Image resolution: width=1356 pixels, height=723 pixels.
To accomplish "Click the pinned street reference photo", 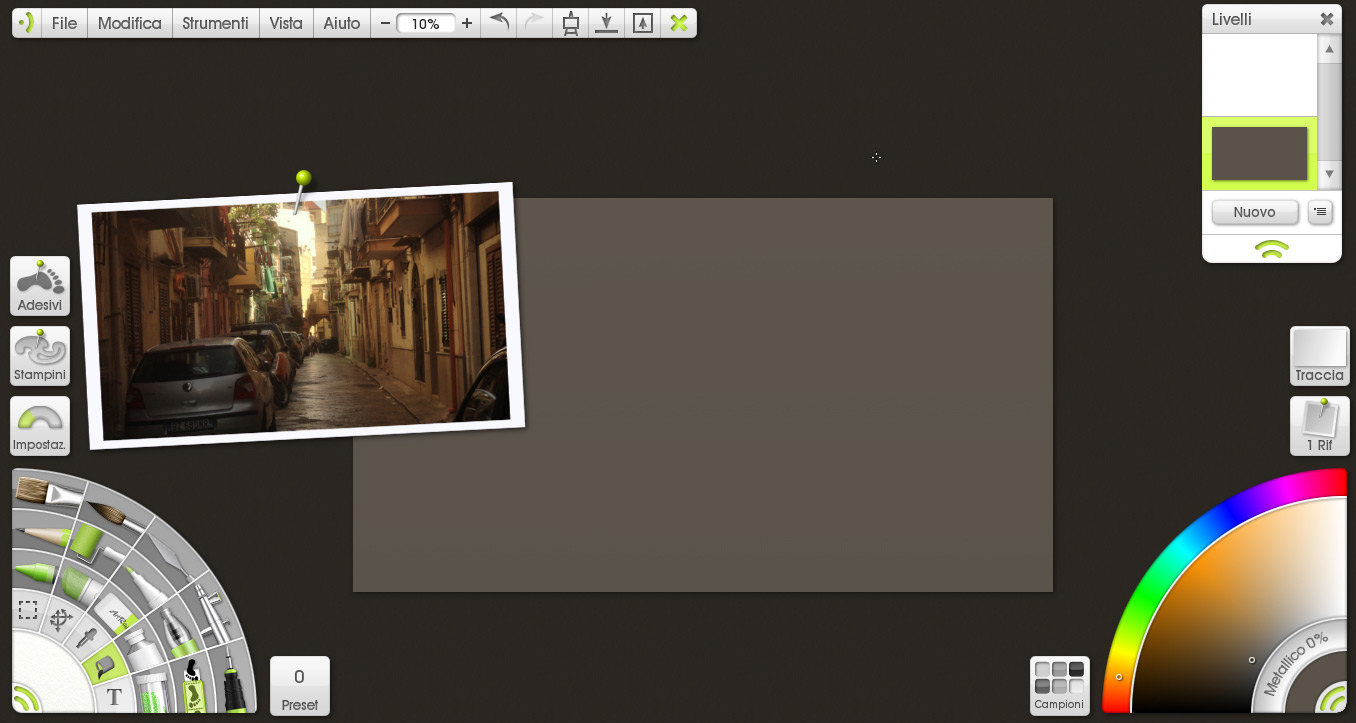I will (x=301, y=316).
